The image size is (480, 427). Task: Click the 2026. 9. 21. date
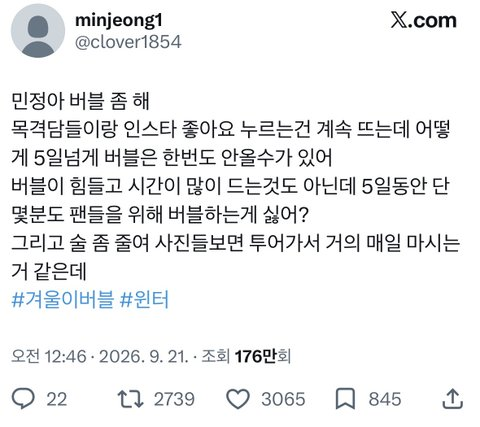click(x=144, y=356)
